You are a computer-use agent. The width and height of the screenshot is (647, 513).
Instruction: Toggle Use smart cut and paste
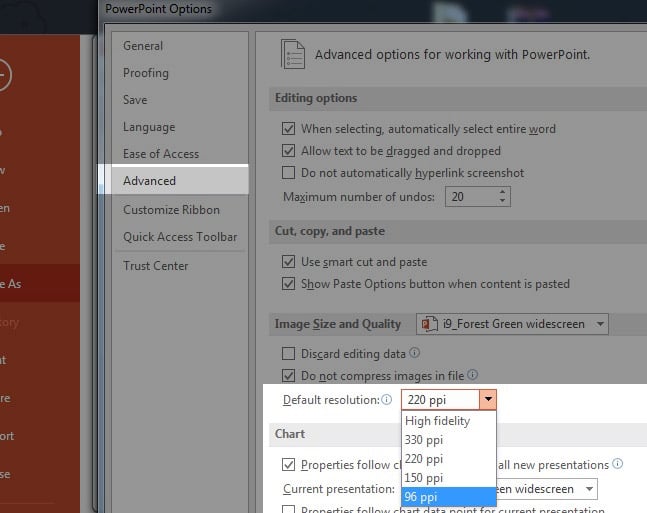click(x=289, y=262)
